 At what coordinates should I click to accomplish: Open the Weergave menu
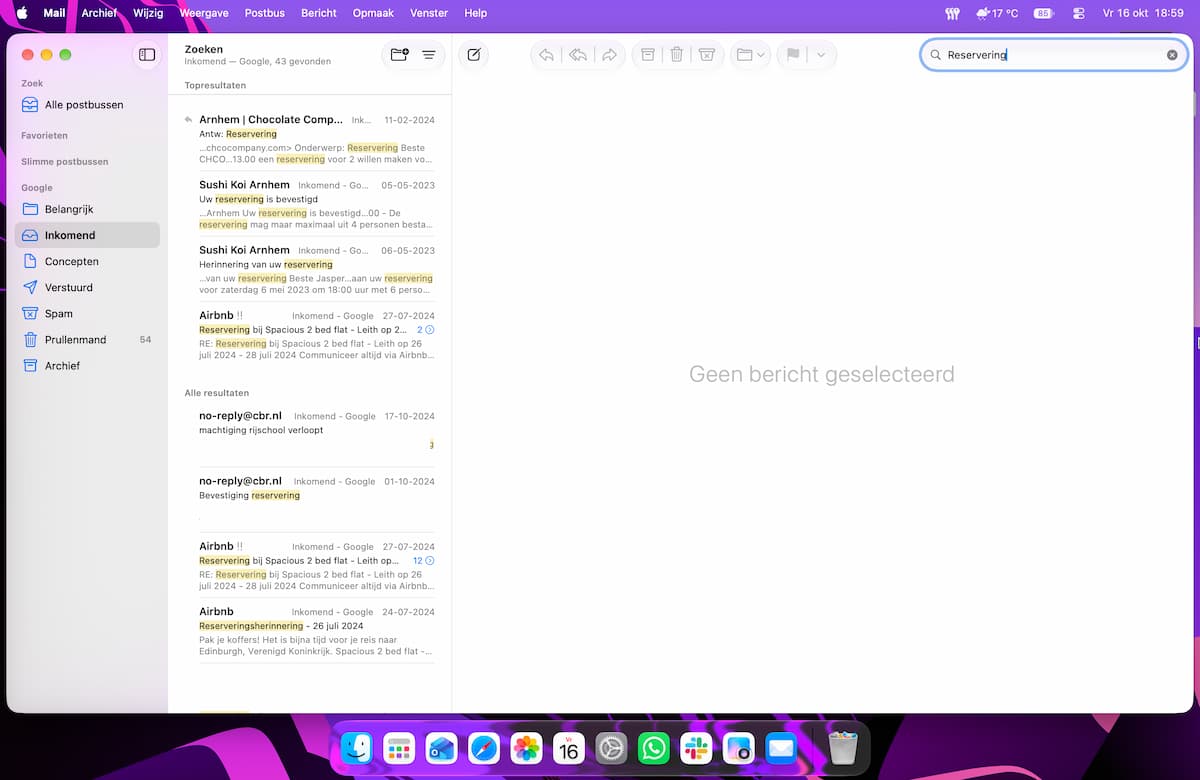pos(204,13)
